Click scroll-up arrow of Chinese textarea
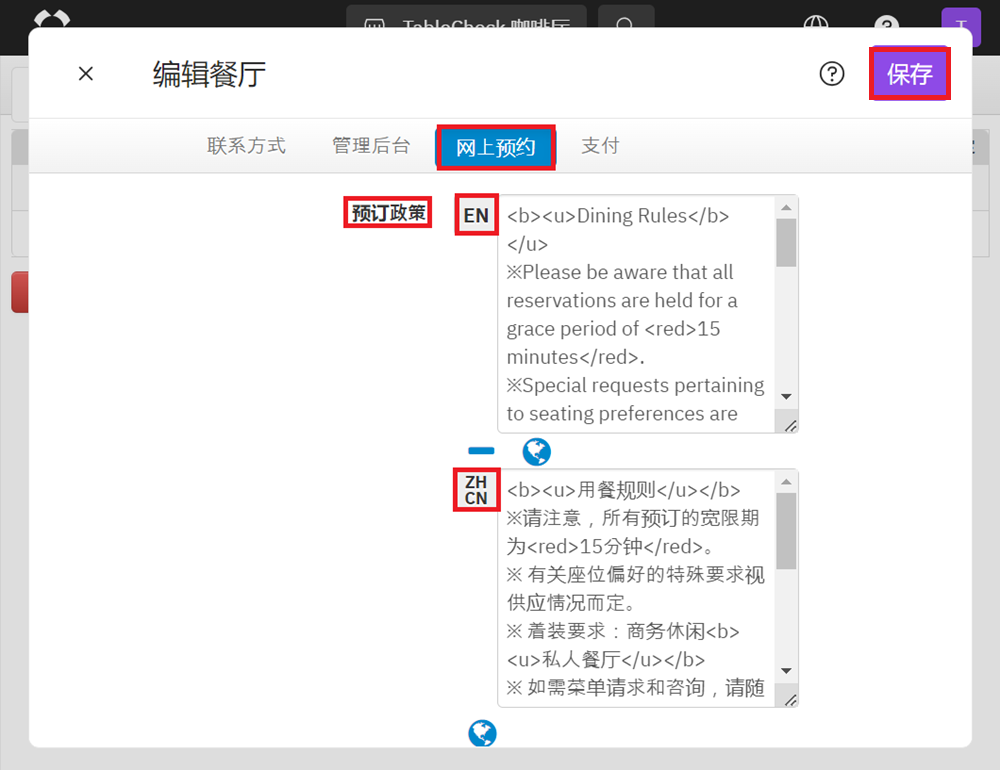1000x770 pixels. (786, 482)
